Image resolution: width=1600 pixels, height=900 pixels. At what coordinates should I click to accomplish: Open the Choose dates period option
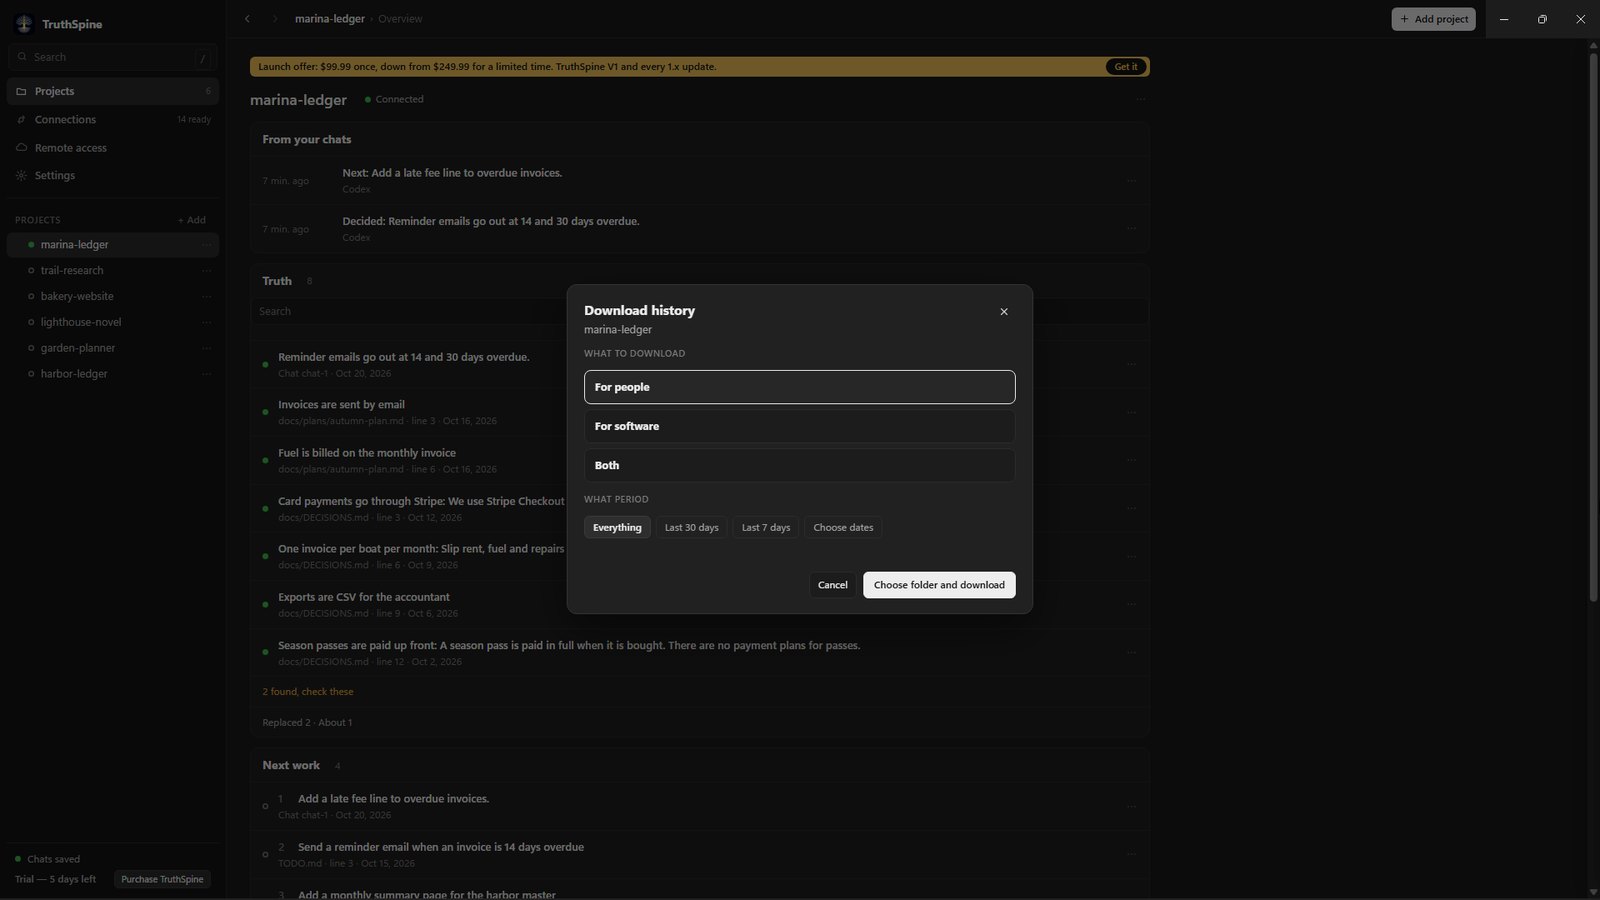[x=843, y=527]
